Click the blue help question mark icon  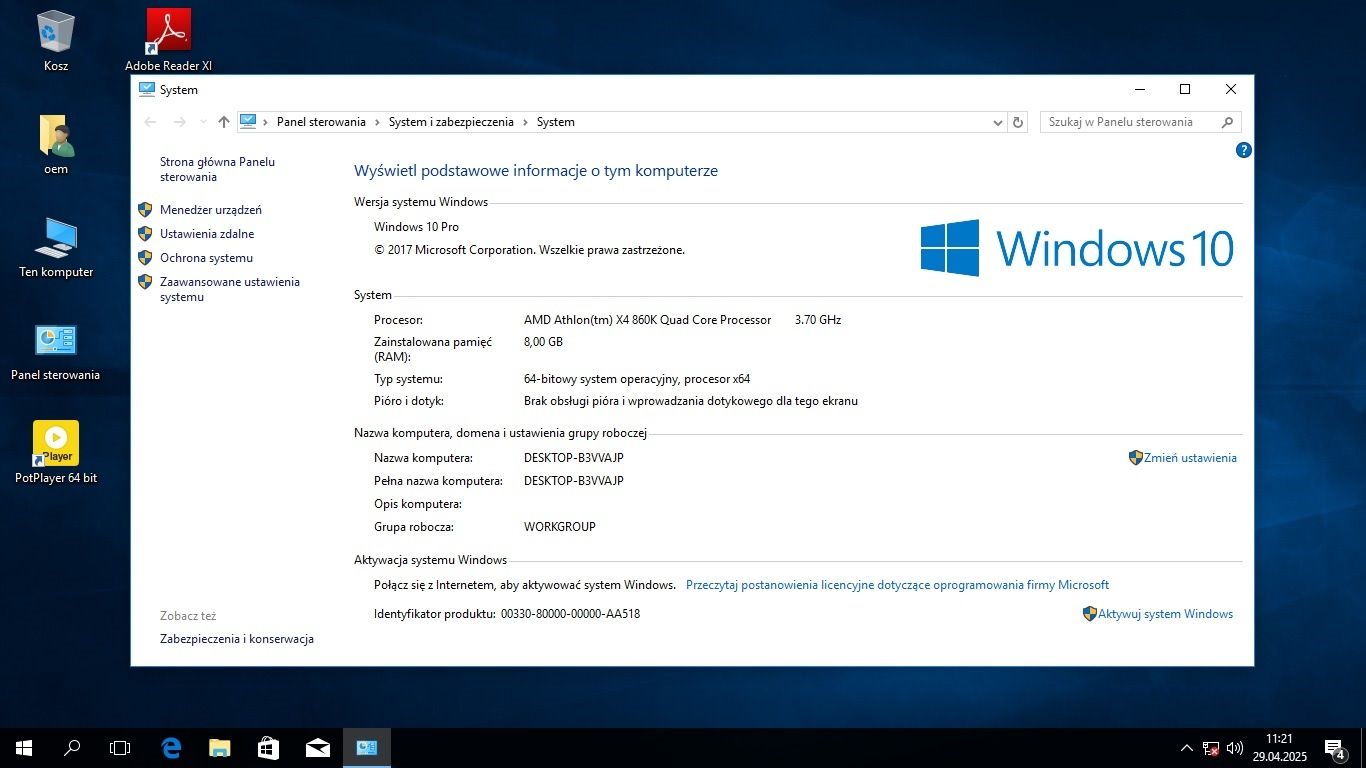pos(1243,150)
